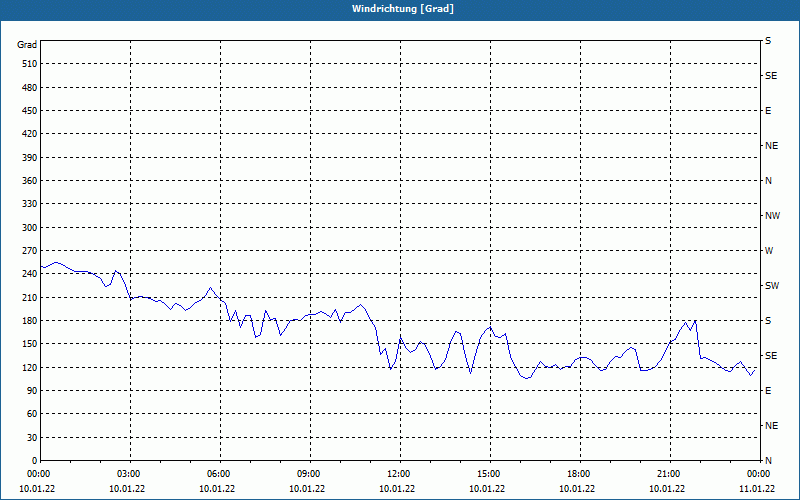The width and height of the screenshot is (800, 500).
Task: Select the 150 y-axis tick label
Action: [30, 344]
